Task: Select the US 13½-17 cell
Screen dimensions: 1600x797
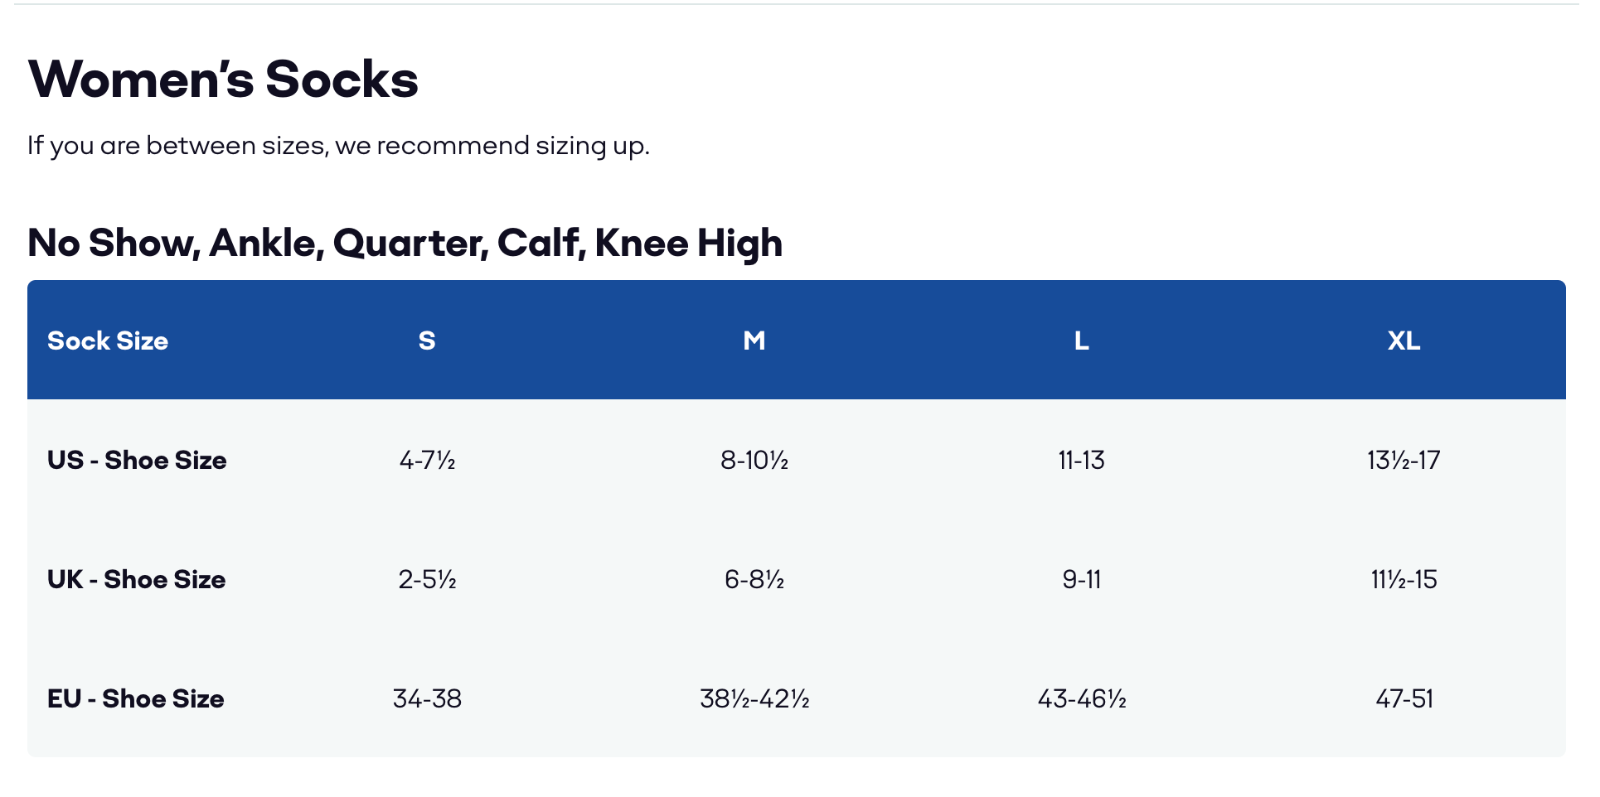Action: coord(1403,460)
